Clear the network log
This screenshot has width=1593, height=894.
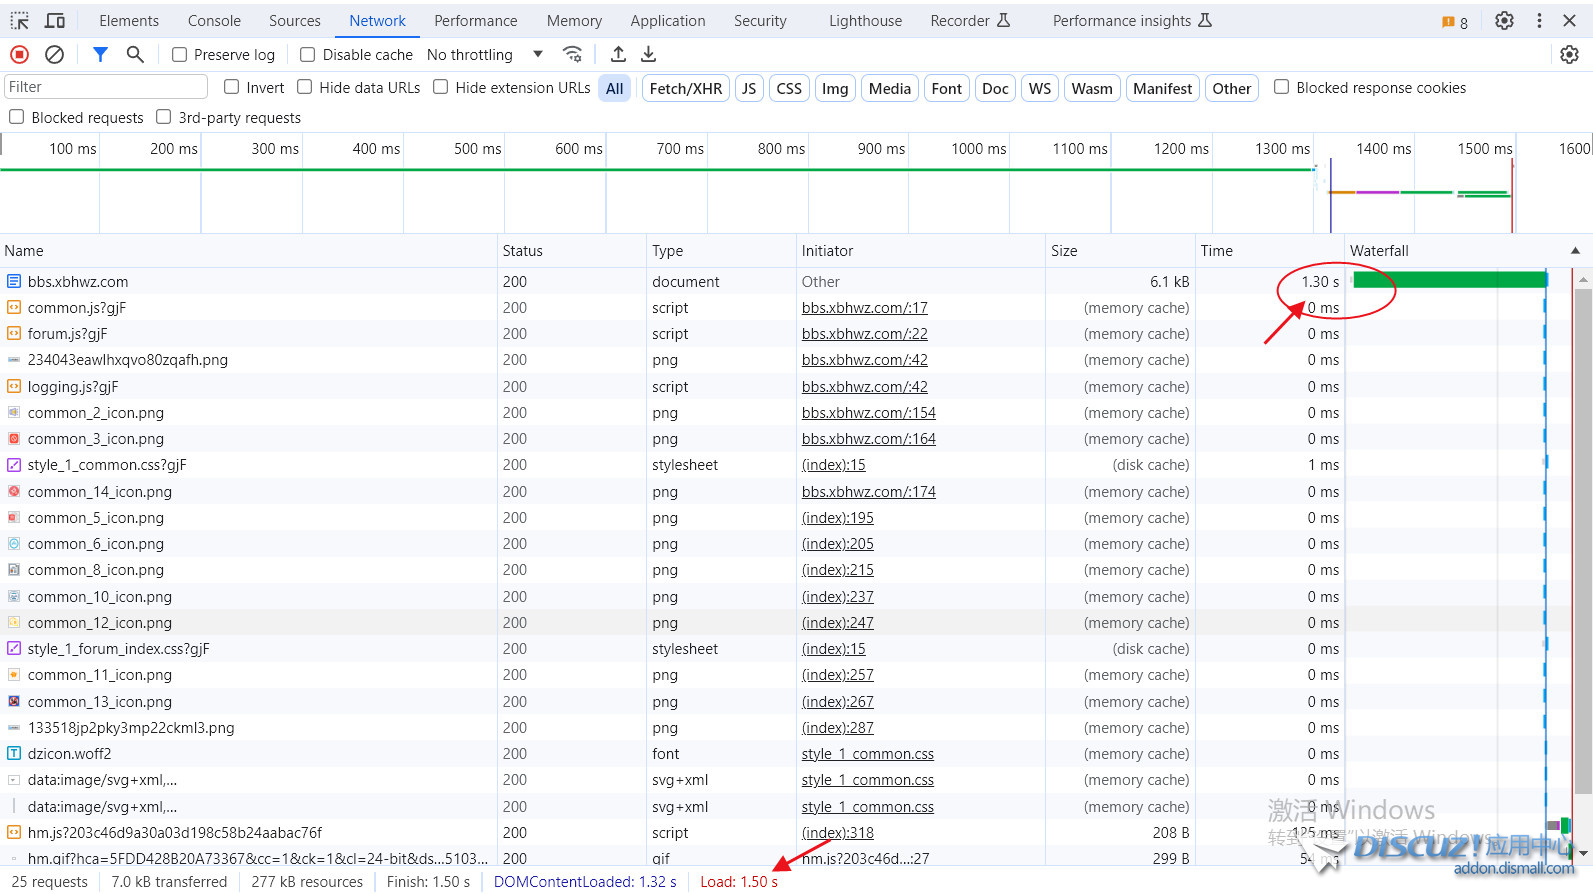55,54
